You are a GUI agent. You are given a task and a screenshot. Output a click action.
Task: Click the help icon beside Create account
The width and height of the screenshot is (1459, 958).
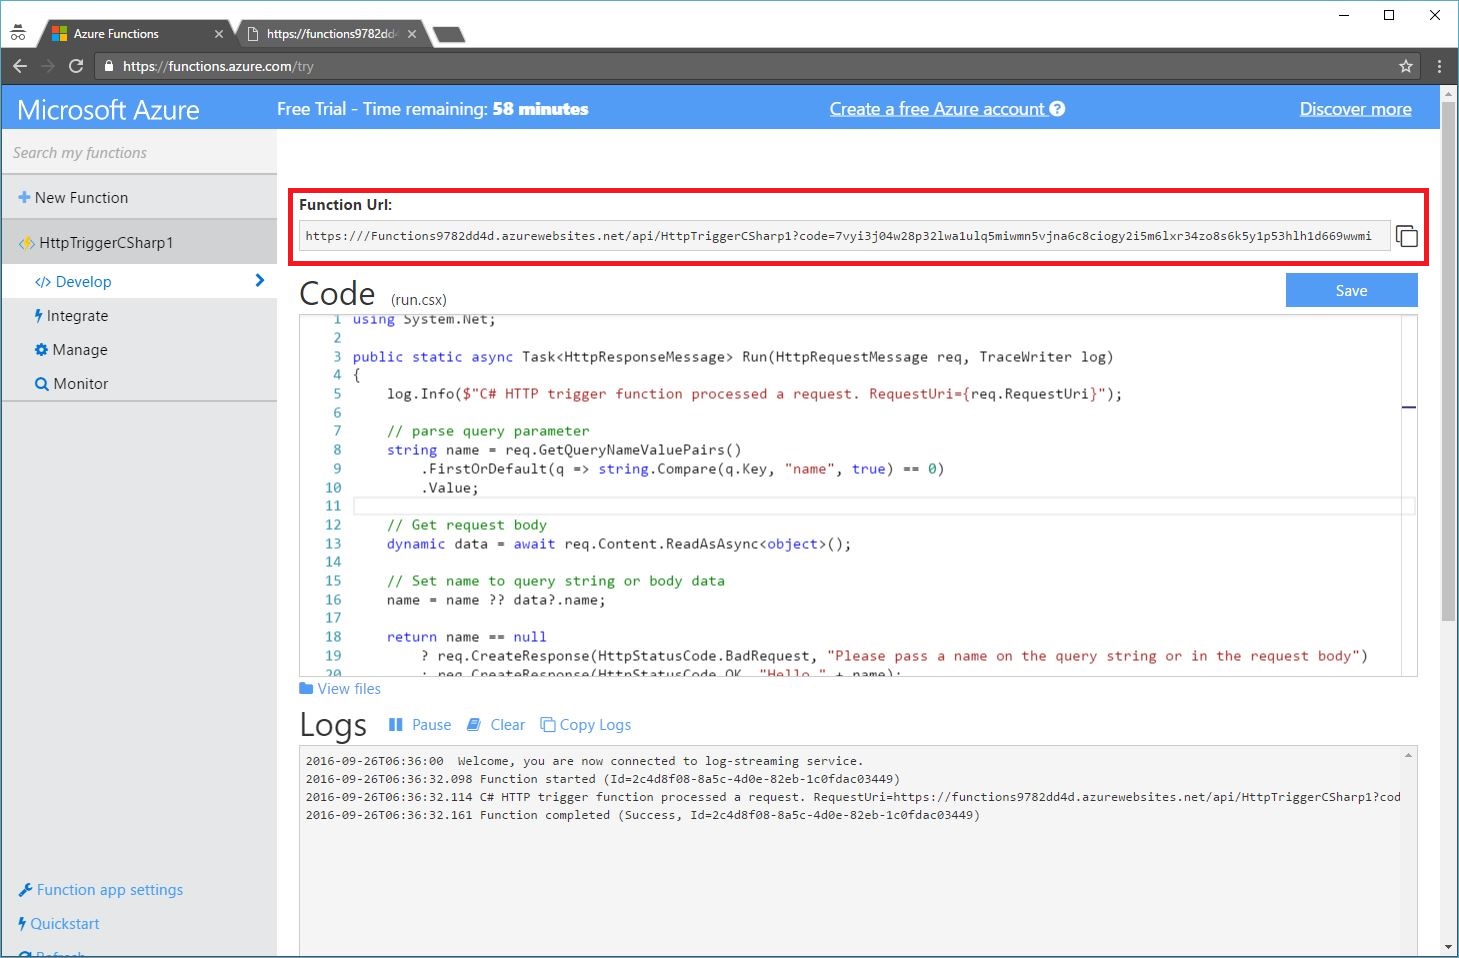point(1057,109)
